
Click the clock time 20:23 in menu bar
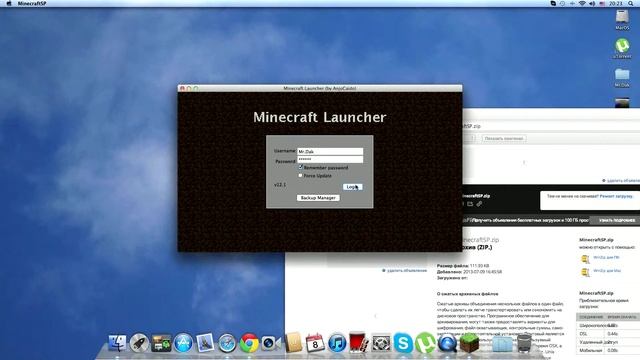pos(616,3)
